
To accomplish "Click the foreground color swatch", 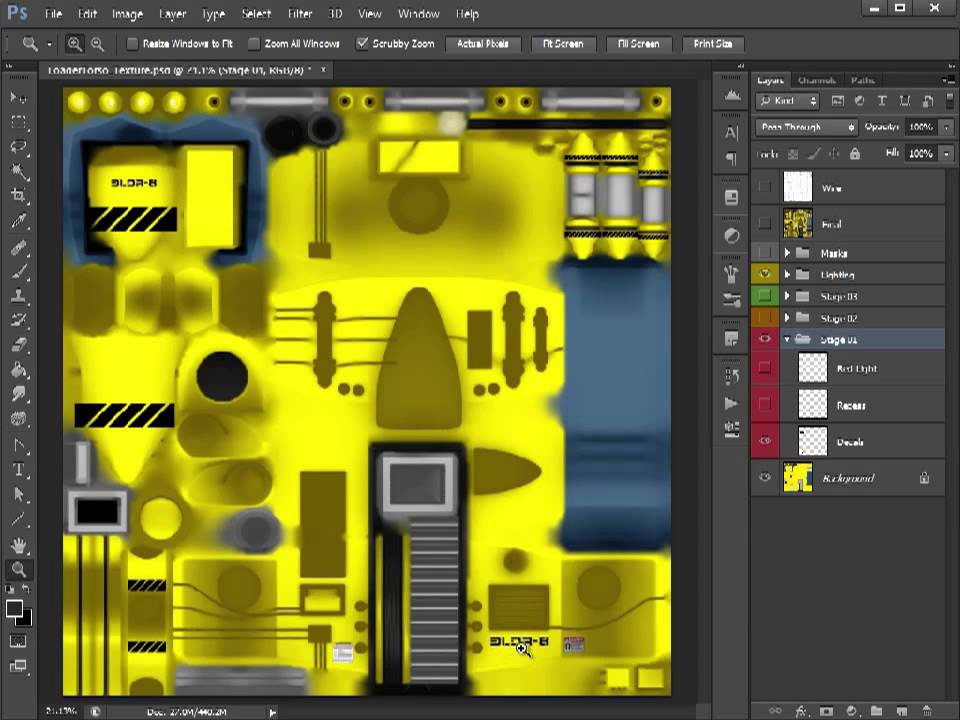I will click(14, 609).
